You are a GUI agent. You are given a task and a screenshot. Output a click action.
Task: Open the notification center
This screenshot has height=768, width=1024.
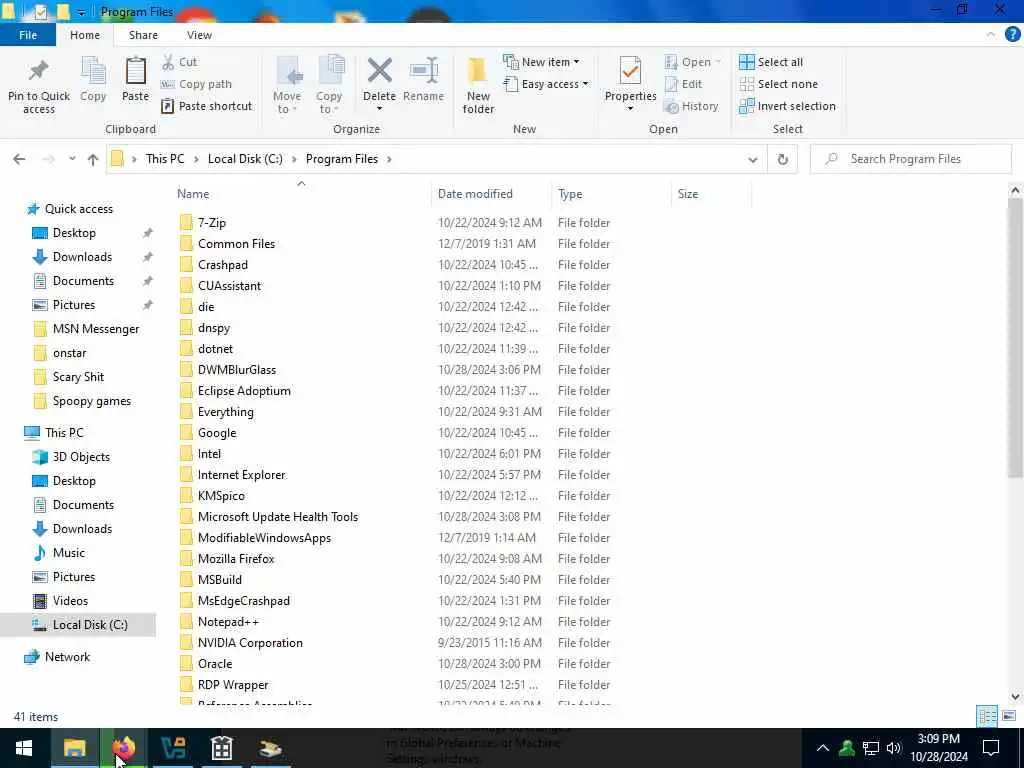click(x=991, y=748)
